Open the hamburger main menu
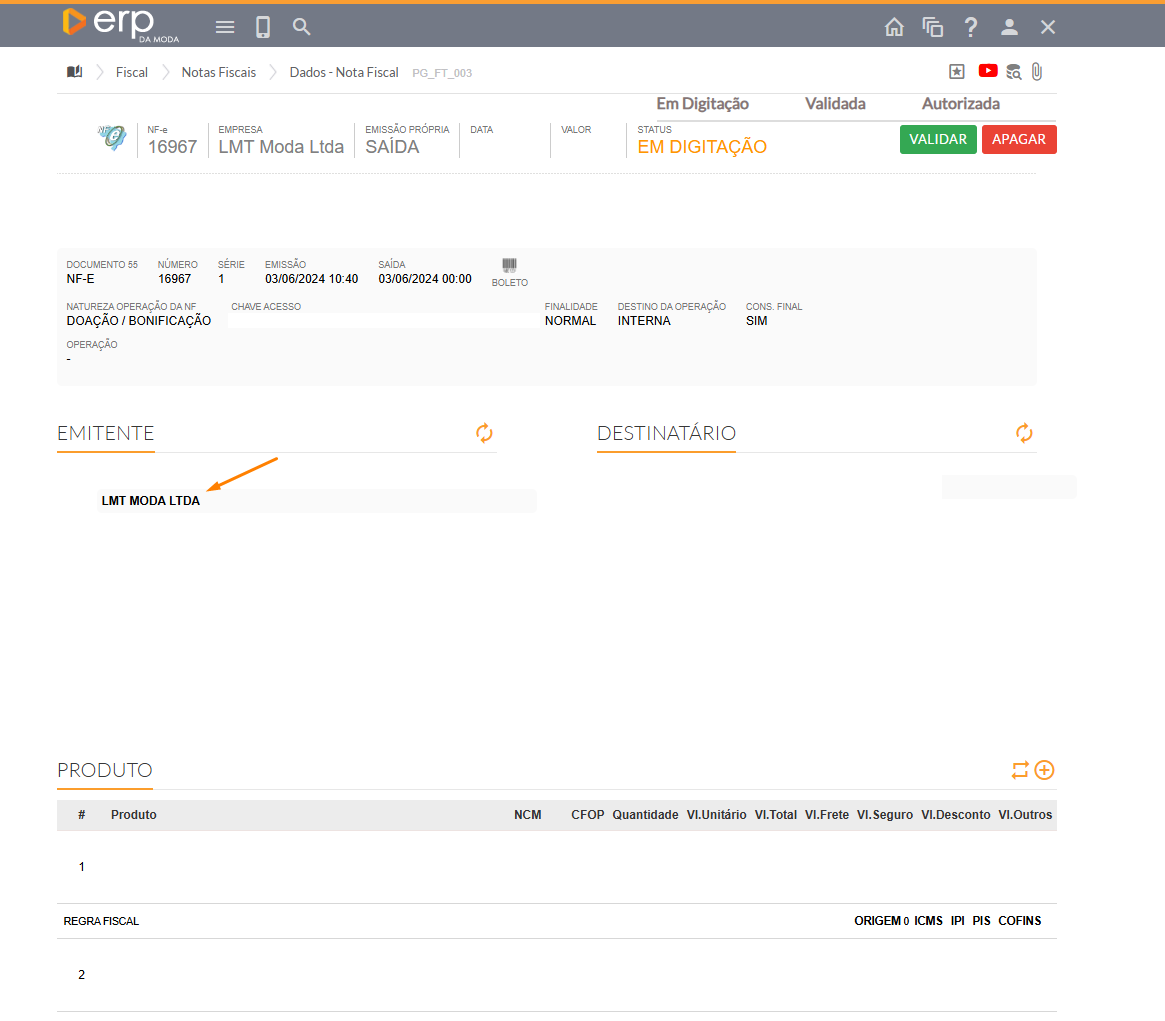Viewport: 1165px width, 1021px height. click(x=225, y=27)
